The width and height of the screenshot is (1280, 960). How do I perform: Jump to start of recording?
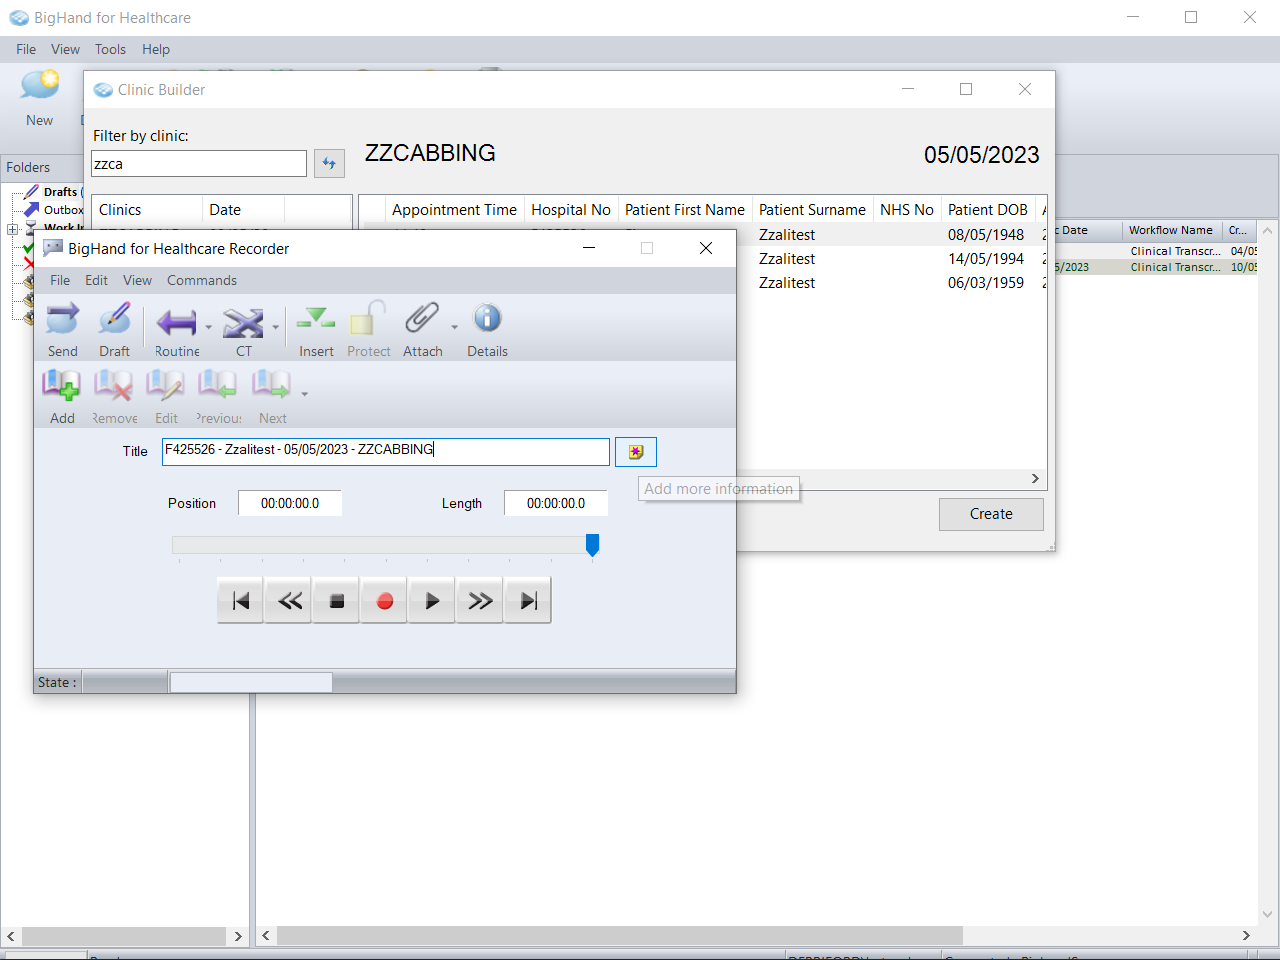pyautogui.click(x=241, y=601)
